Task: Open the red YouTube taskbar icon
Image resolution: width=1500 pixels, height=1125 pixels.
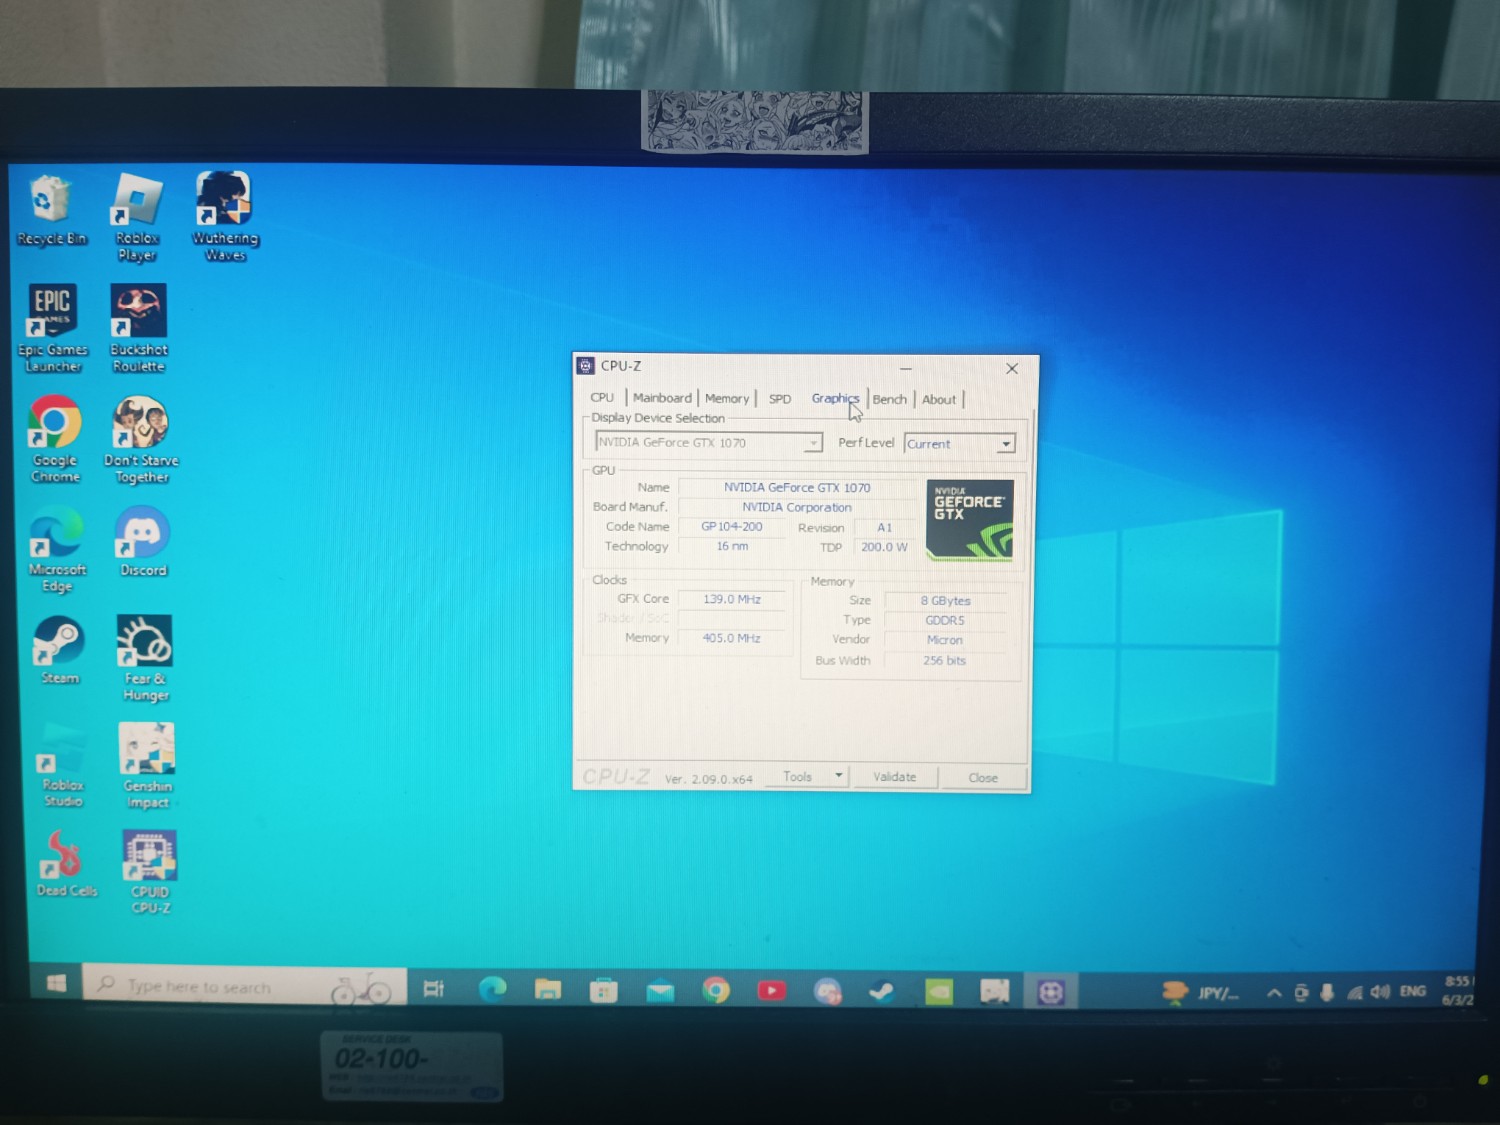Action: coord(771,991)
